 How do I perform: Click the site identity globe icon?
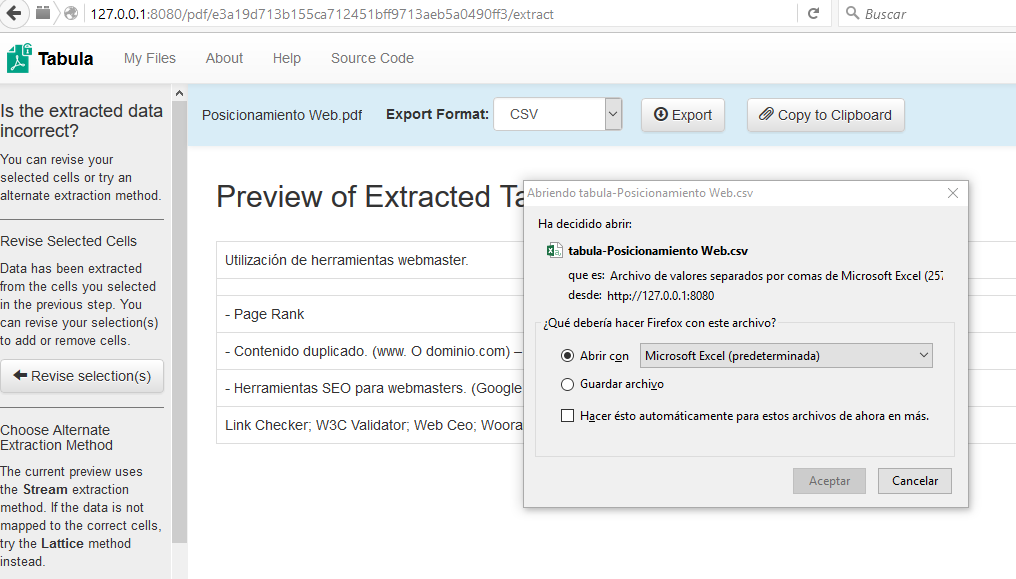coord(71,14)
